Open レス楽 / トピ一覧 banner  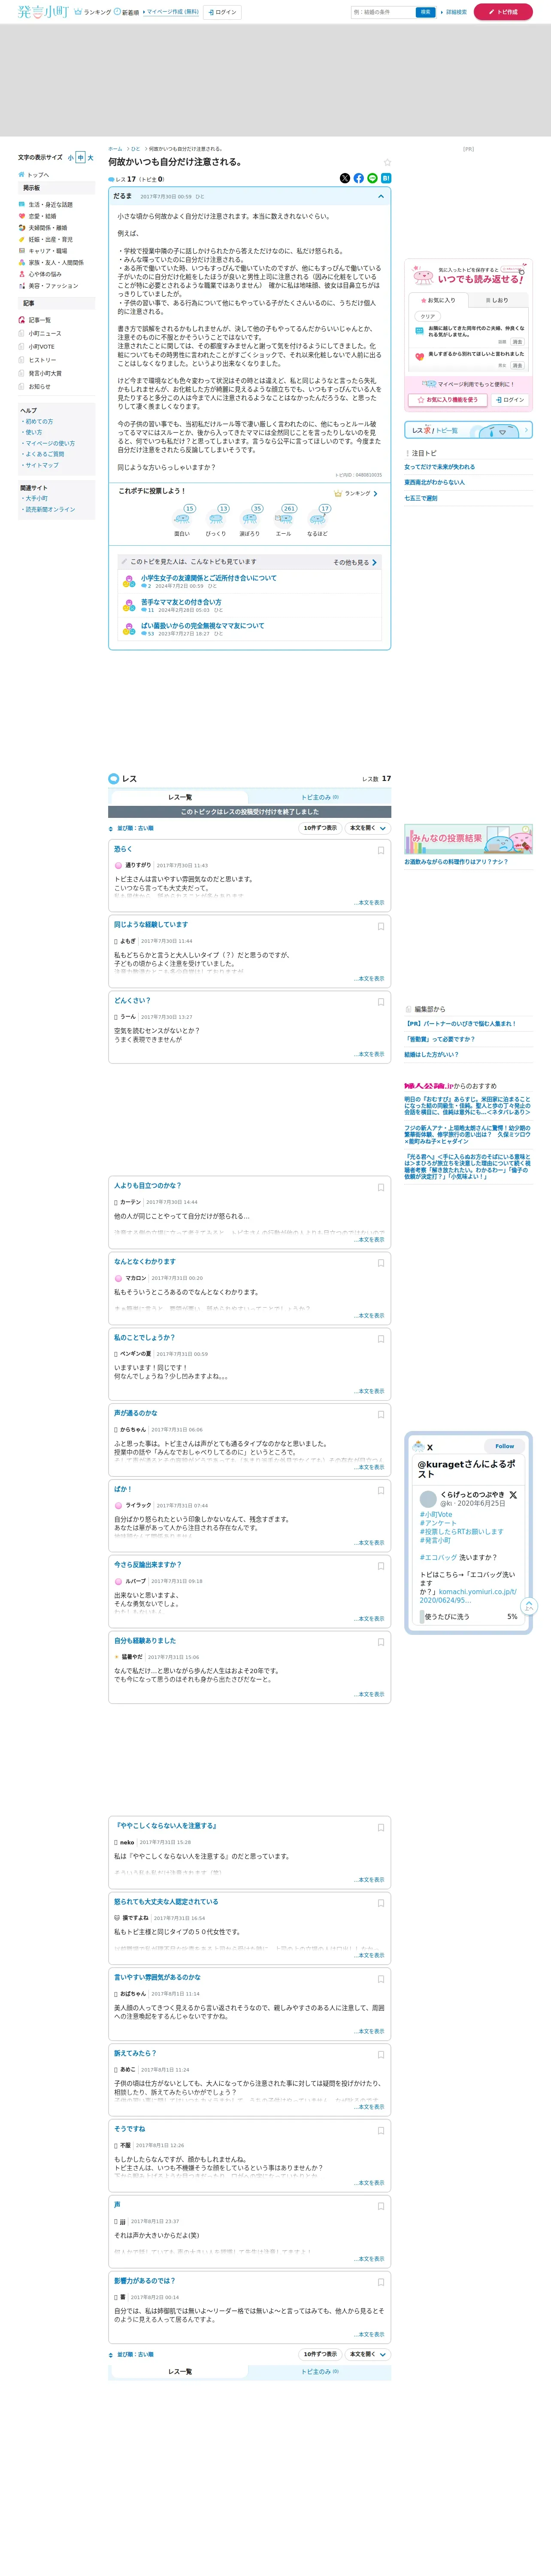(x=468, y=430)
